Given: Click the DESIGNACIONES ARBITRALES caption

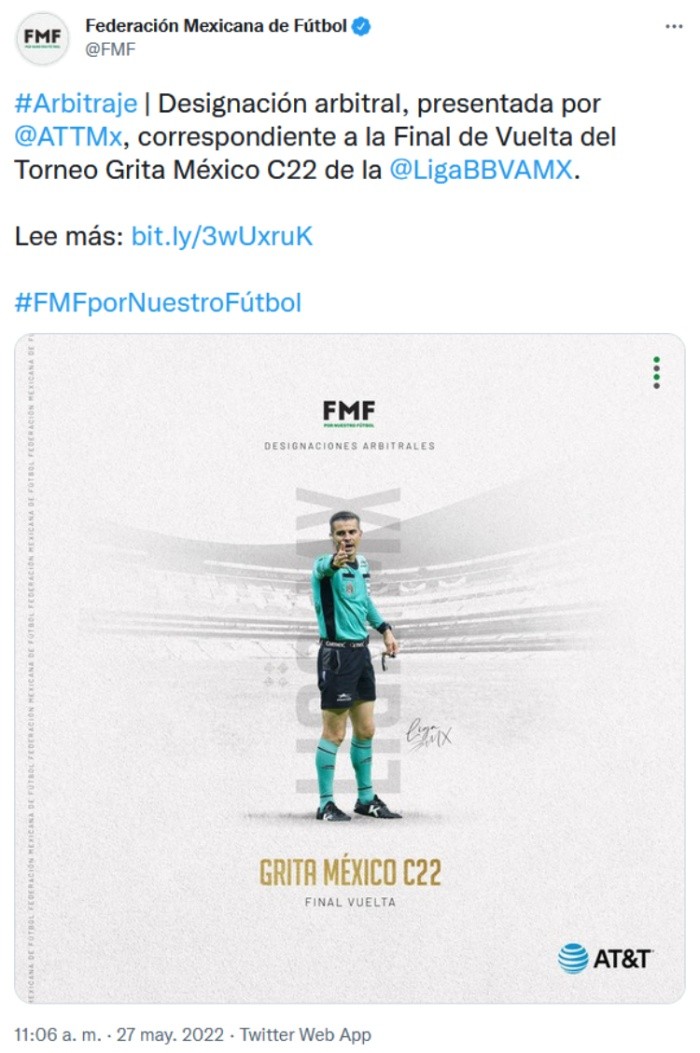Looking at the screenshot, I should [x=349, y=446].
